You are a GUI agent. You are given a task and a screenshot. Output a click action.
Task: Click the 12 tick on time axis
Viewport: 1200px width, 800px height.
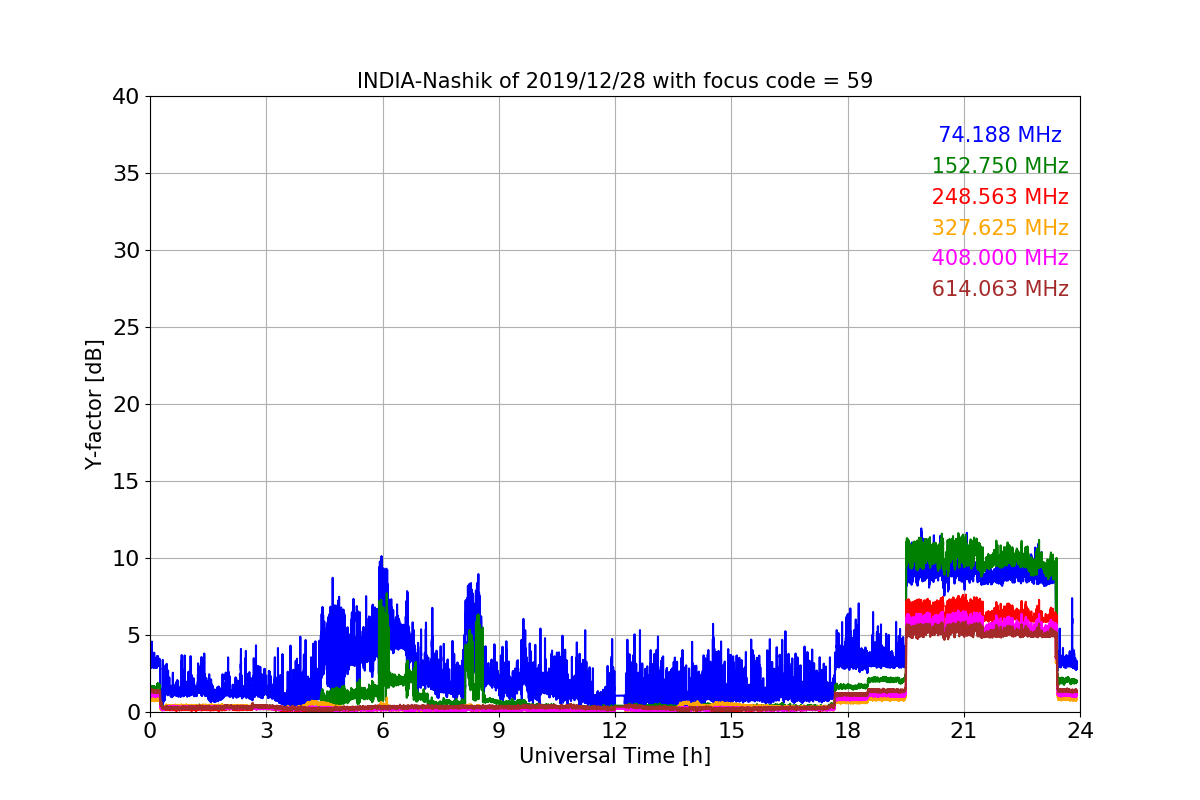[x=615, y=730]
